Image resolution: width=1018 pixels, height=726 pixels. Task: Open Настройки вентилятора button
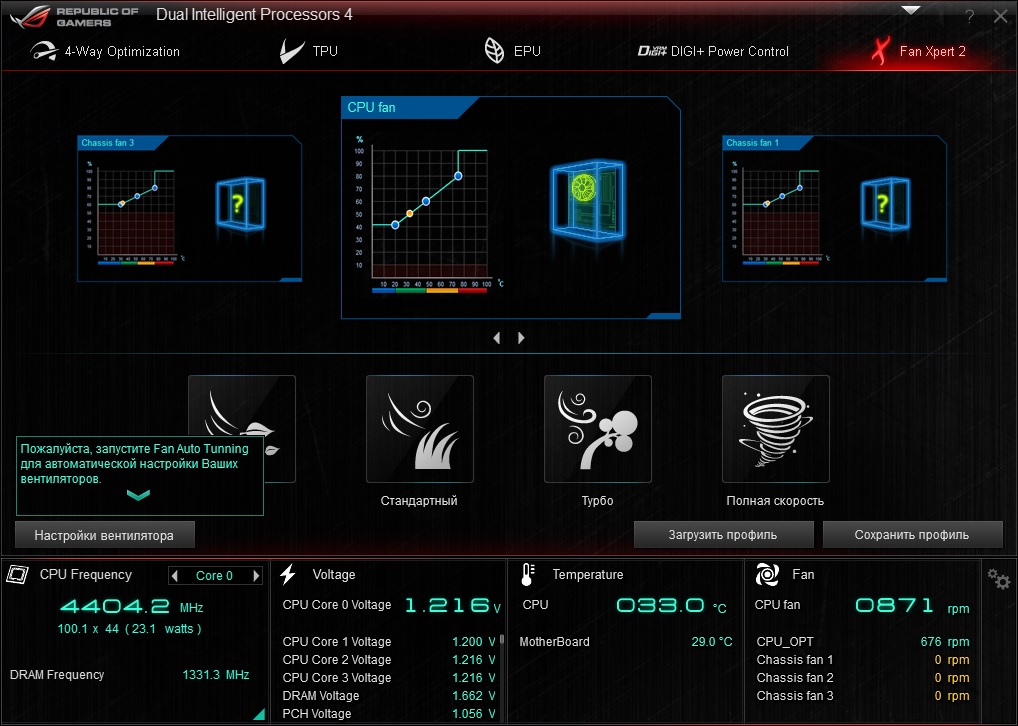105,536
